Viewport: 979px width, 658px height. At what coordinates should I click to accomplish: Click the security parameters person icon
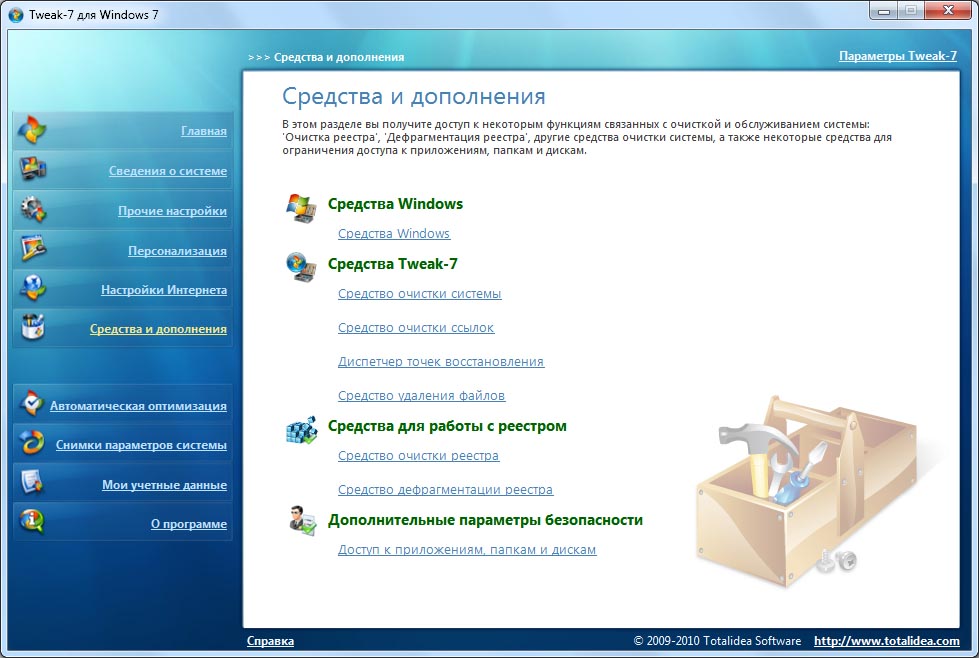[x=303, y=521]
